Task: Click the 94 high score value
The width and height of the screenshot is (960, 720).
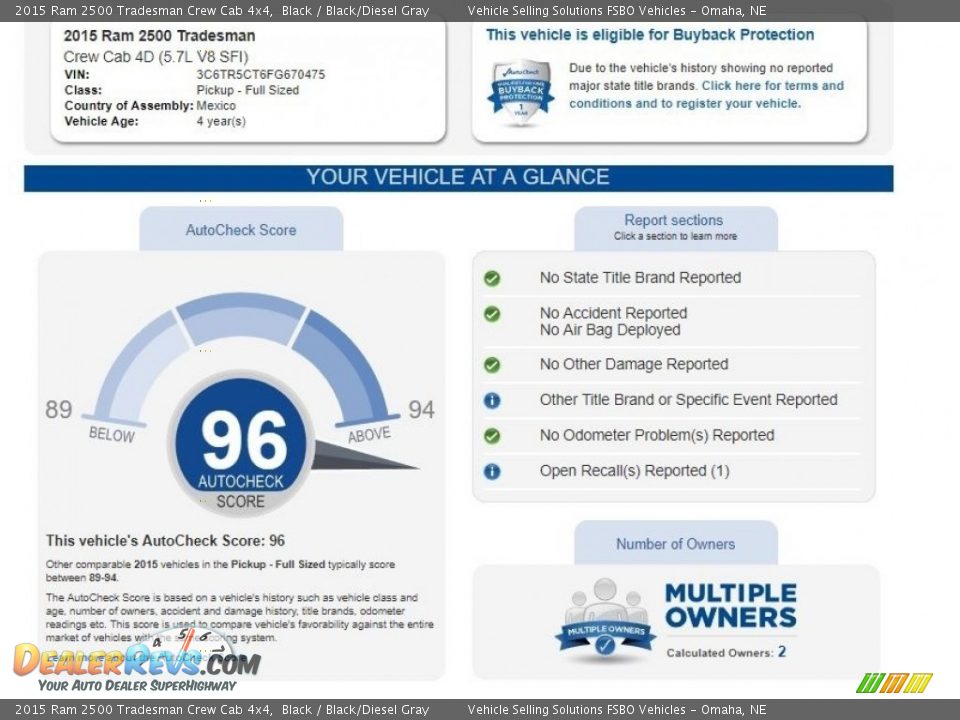Action: [x=421, y=410]
